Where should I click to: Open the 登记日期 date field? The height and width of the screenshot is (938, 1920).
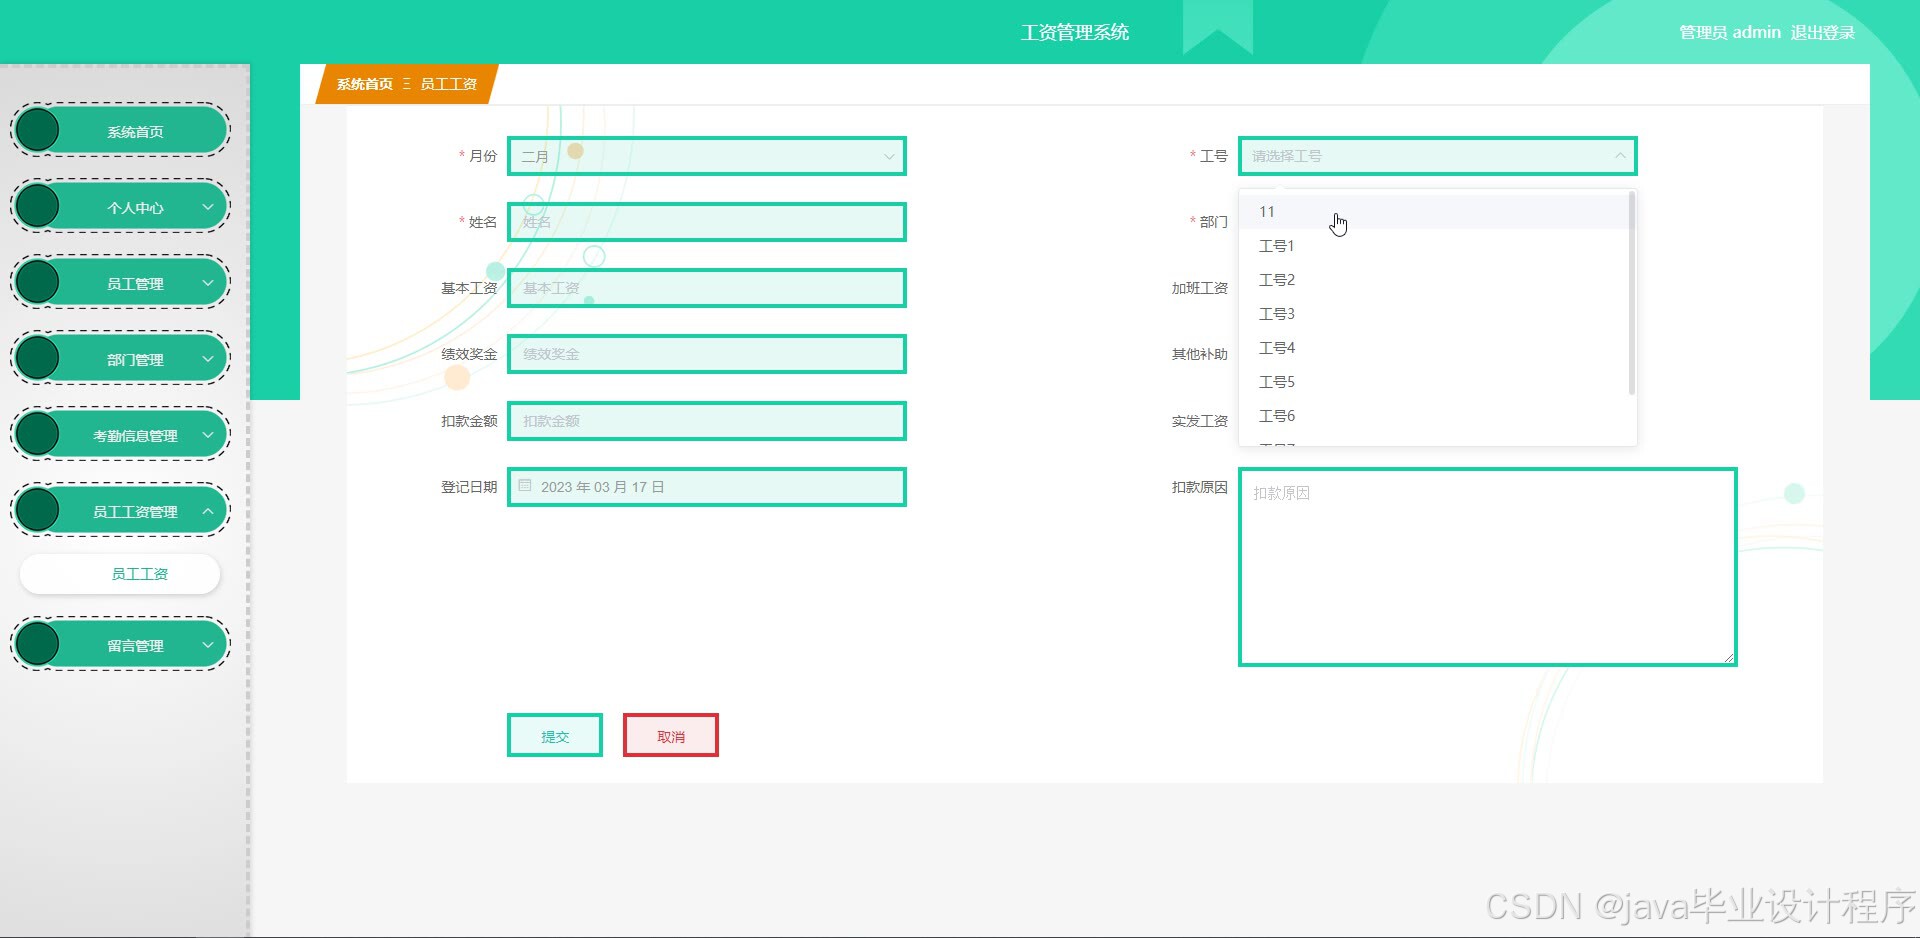click(x=707, y=487)
